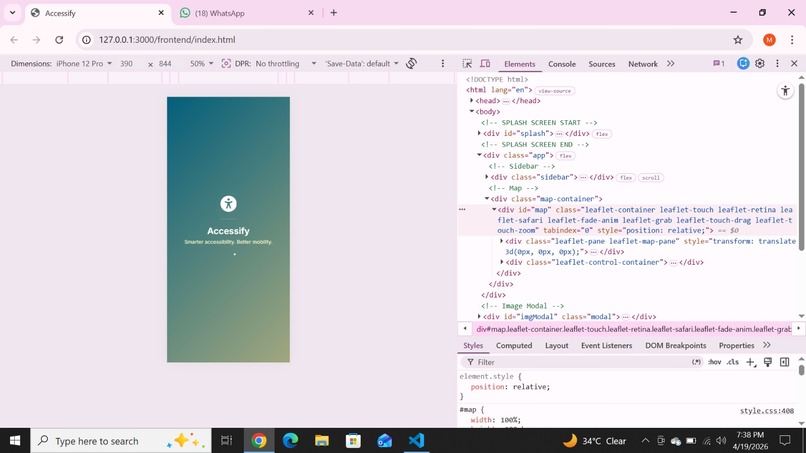Toggle the :hov element state button
The height and width of the screenshot is (453, 806).
pyautogui.click(x=715, y=362)
